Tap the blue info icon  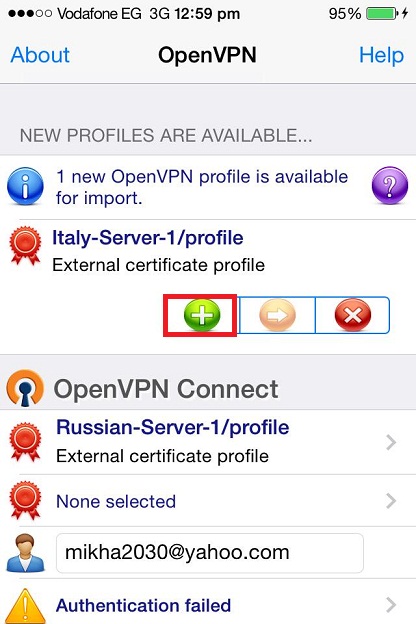25,186
